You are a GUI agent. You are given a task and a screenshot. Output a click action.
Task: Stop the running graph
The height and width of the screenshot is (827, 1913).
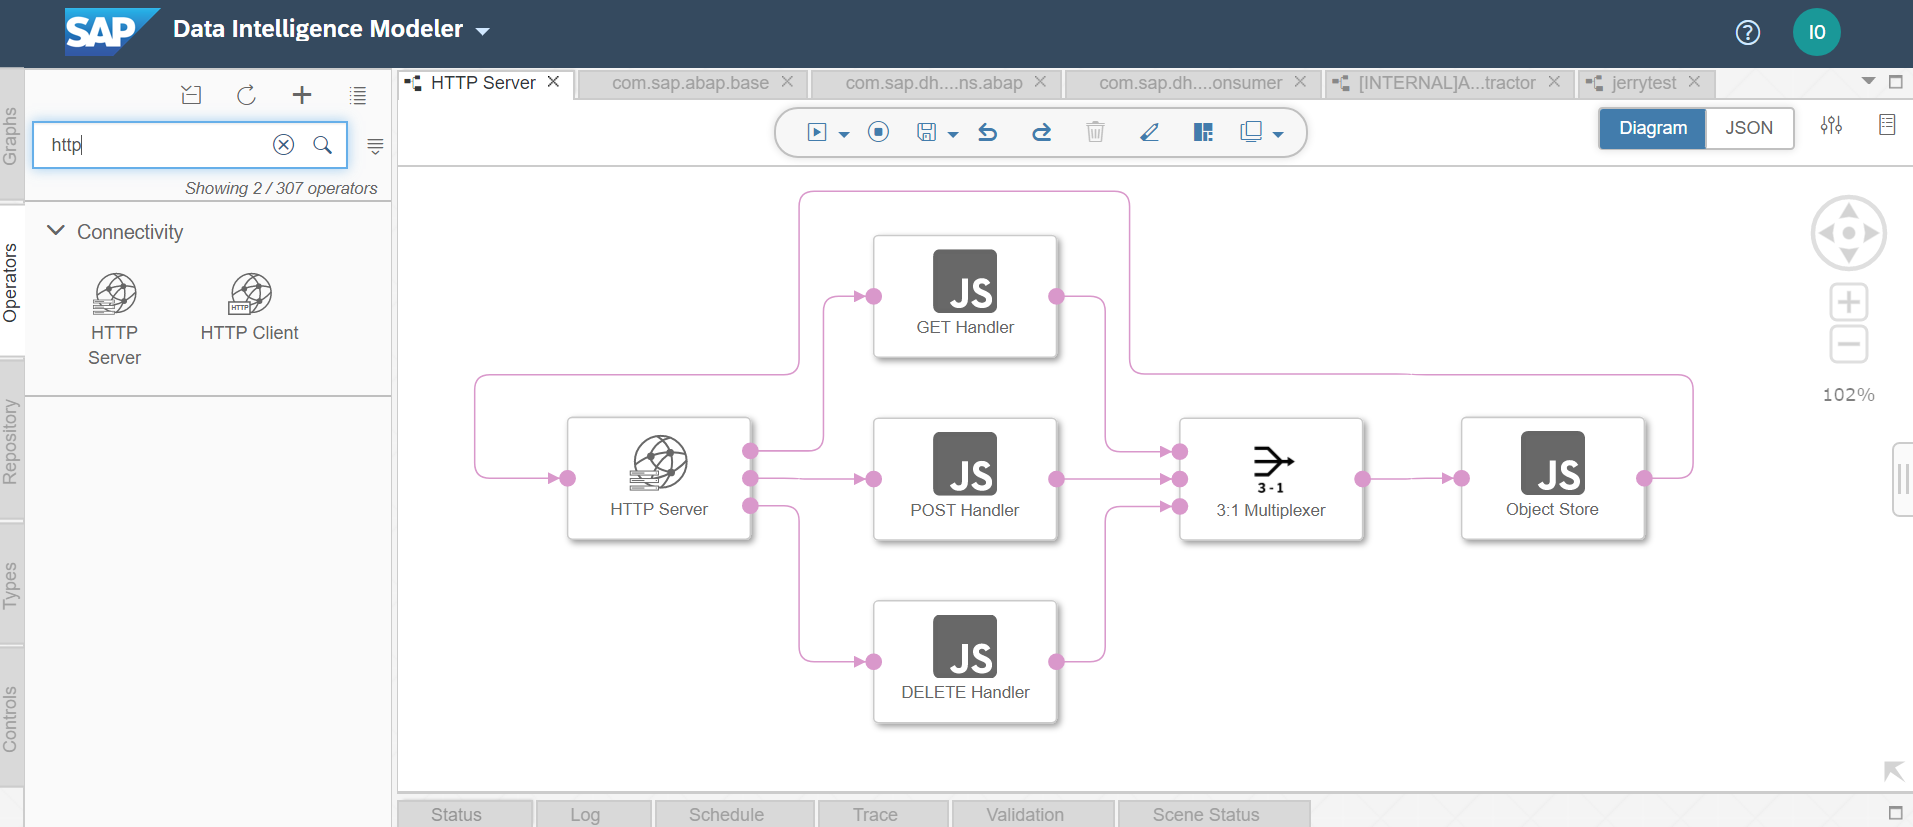tap(878, 132)
